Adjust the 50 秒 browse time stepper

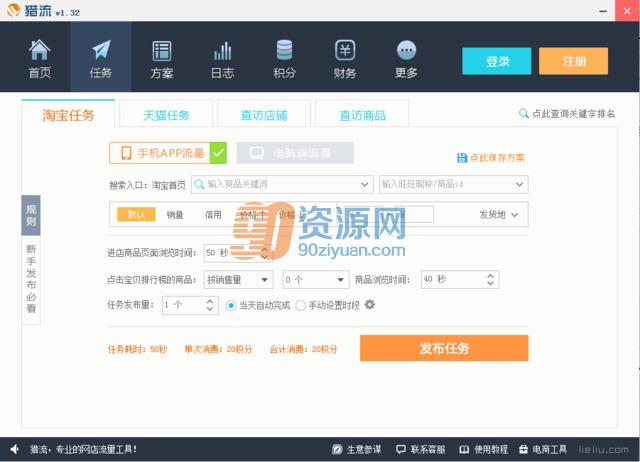(x=264, y=253)
